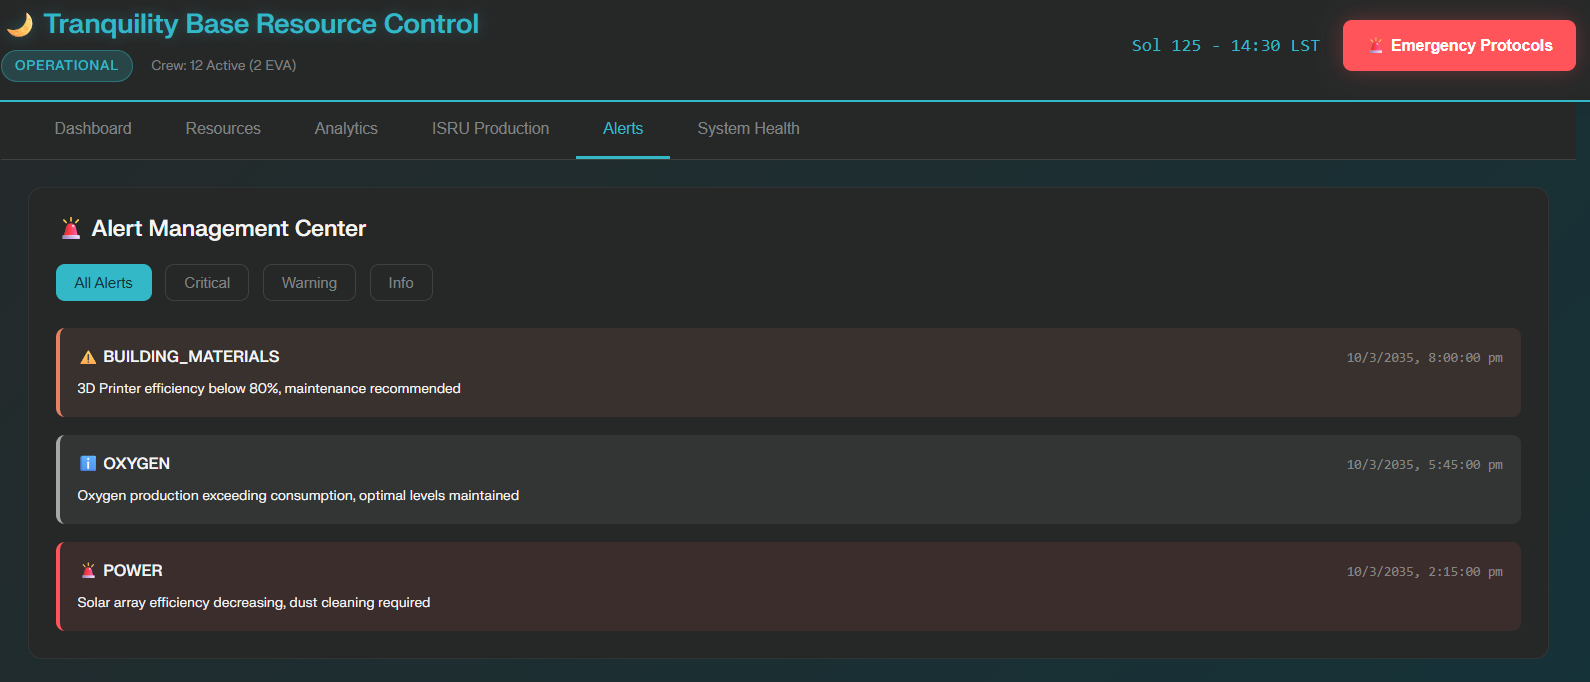Filter alerts by Critical

coord(207,283)
